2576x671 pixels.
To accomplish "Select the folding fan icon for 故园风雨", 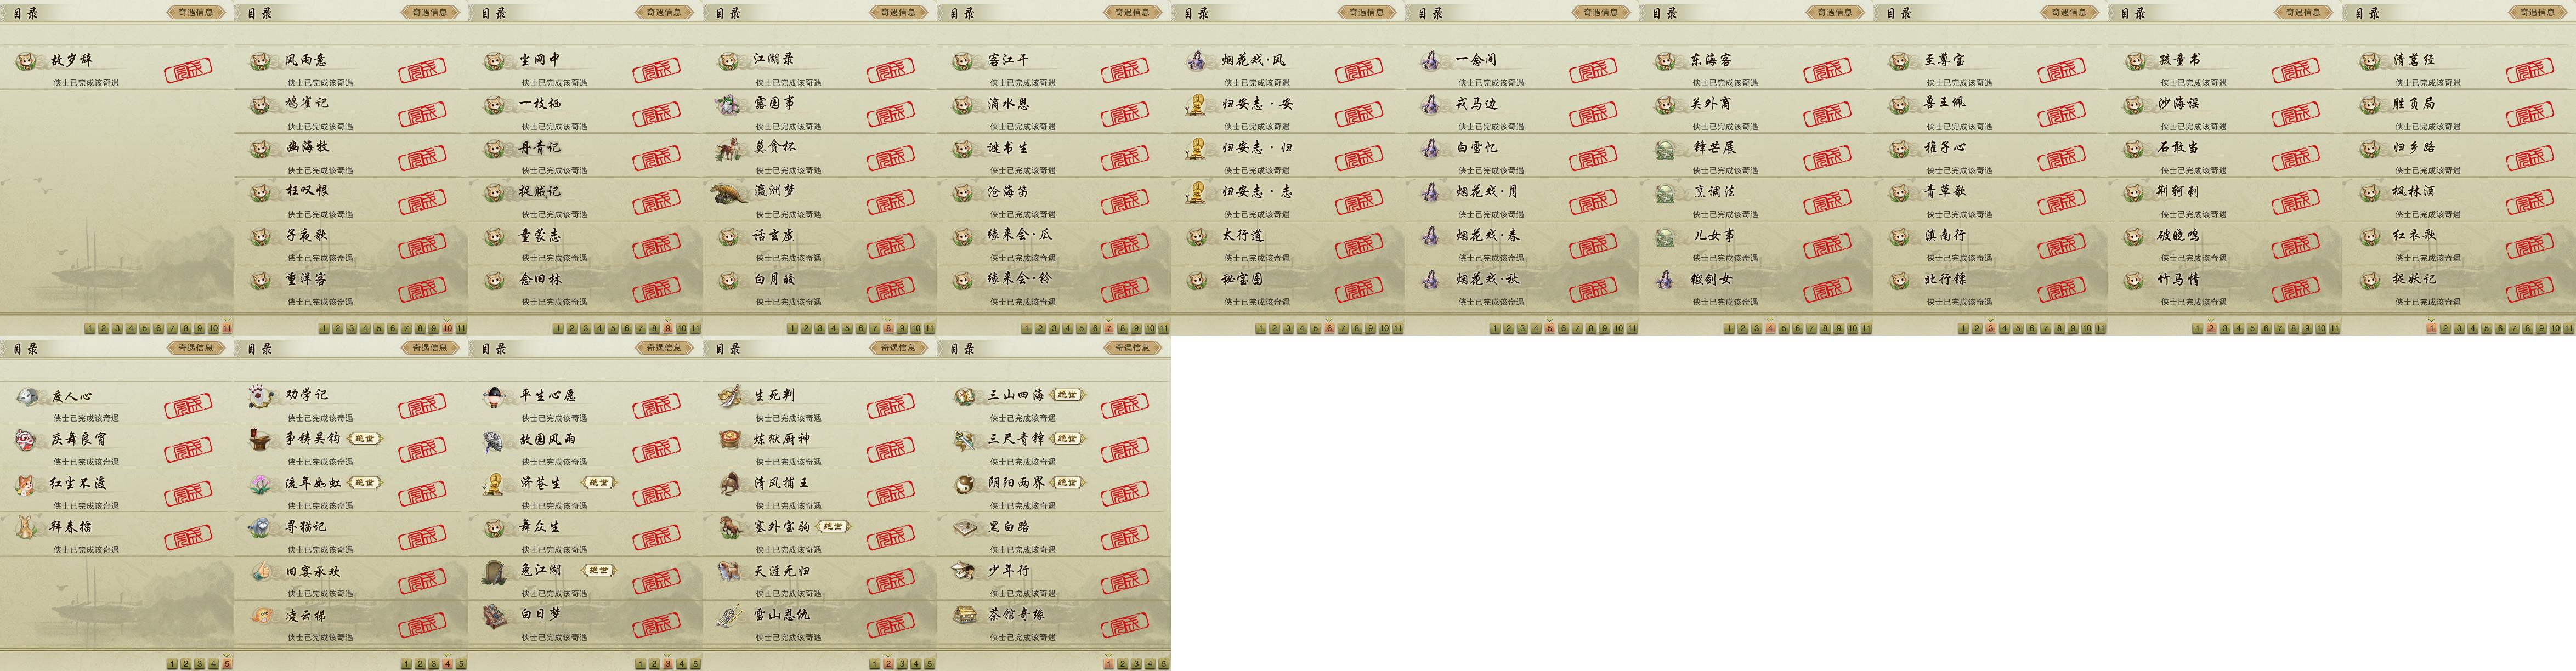I will pos(496,440).
